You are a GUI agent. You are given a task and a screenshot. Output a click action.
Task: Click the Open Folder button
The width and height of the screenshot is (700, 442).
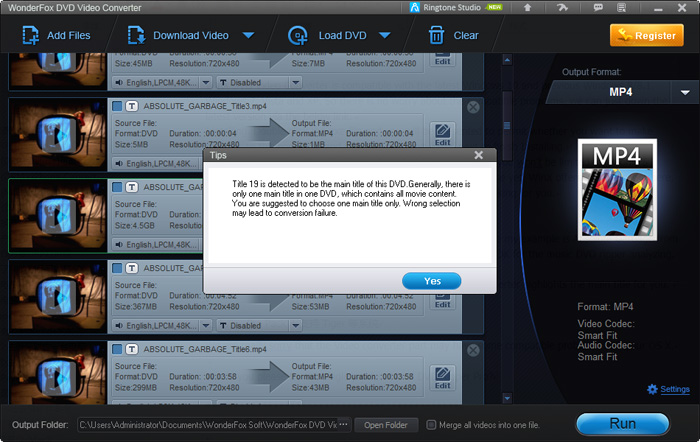[386, 425]
